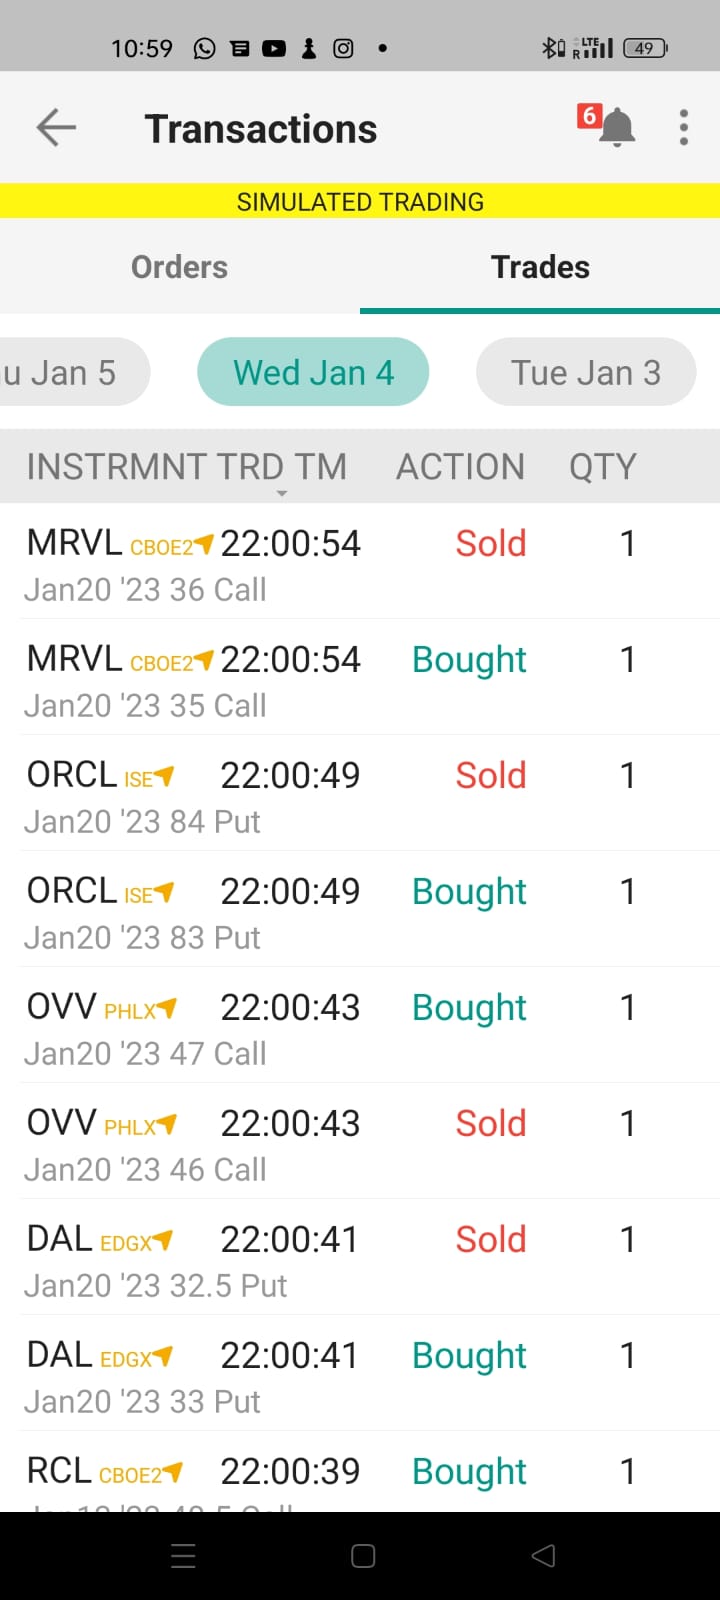The image size is (720, 1600).
Task: Select the Trades tab
Action: (540, 267)
